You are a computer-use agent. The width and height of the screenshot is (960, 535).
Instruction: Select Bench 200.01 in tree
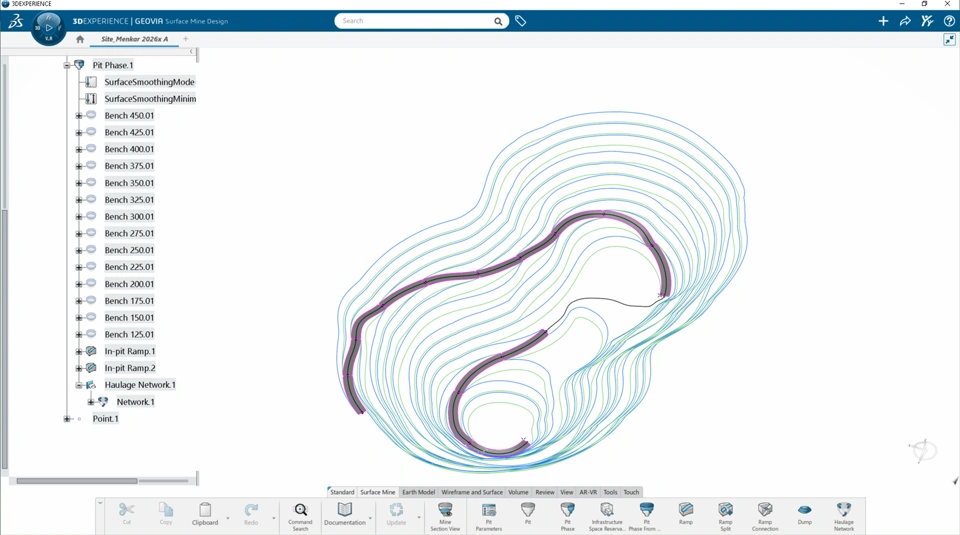pos(129,284)
